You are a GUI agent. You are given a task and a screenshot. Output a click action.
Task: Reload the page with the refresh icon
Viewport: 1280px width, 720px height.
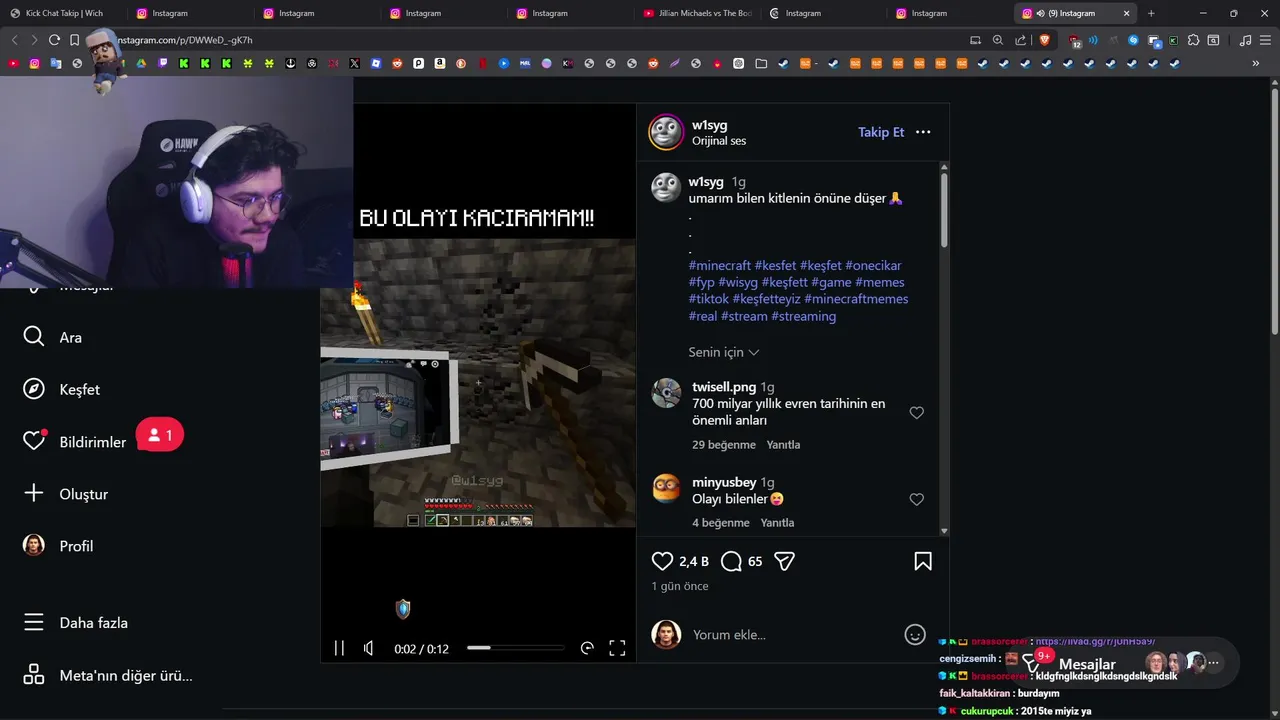coord(54,40)
